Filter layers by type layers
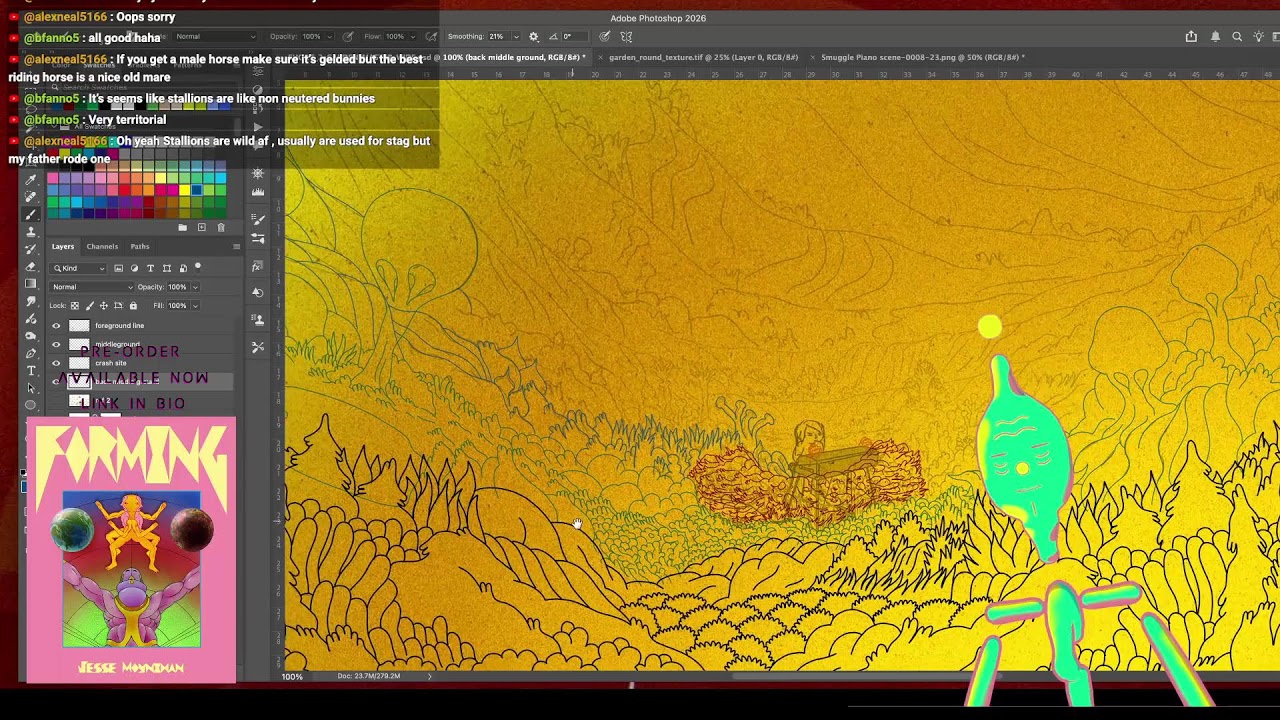1280x720 pixels. coord(150,268)
